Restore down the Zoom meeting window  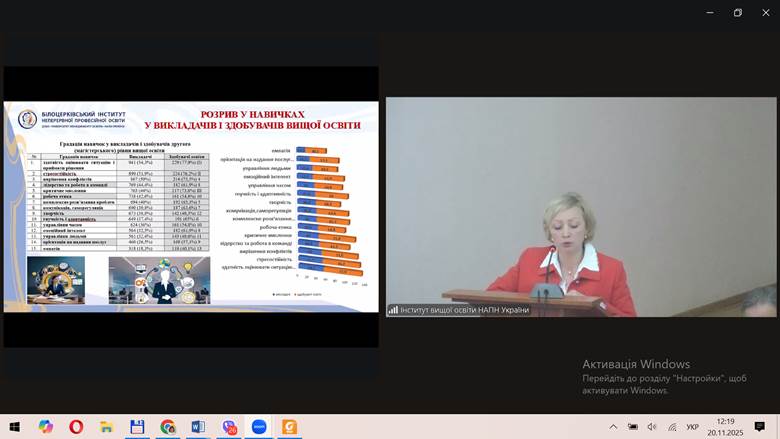[737, 13]
